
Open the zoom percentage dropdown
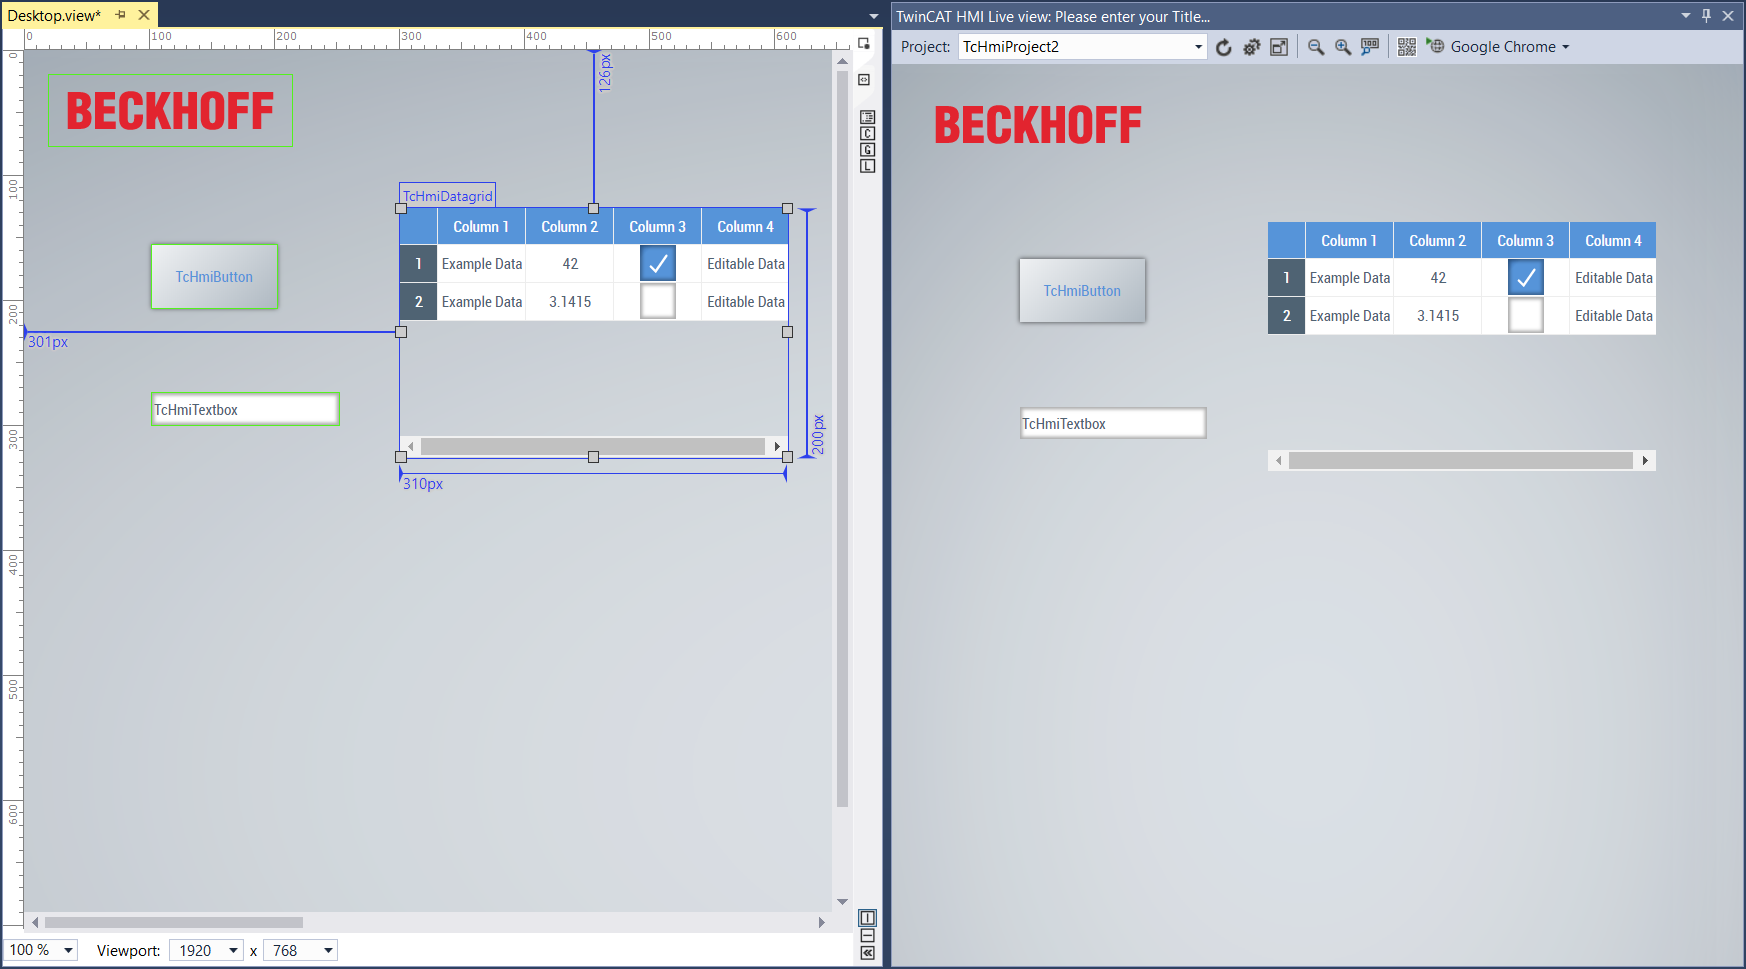(69, 950)
